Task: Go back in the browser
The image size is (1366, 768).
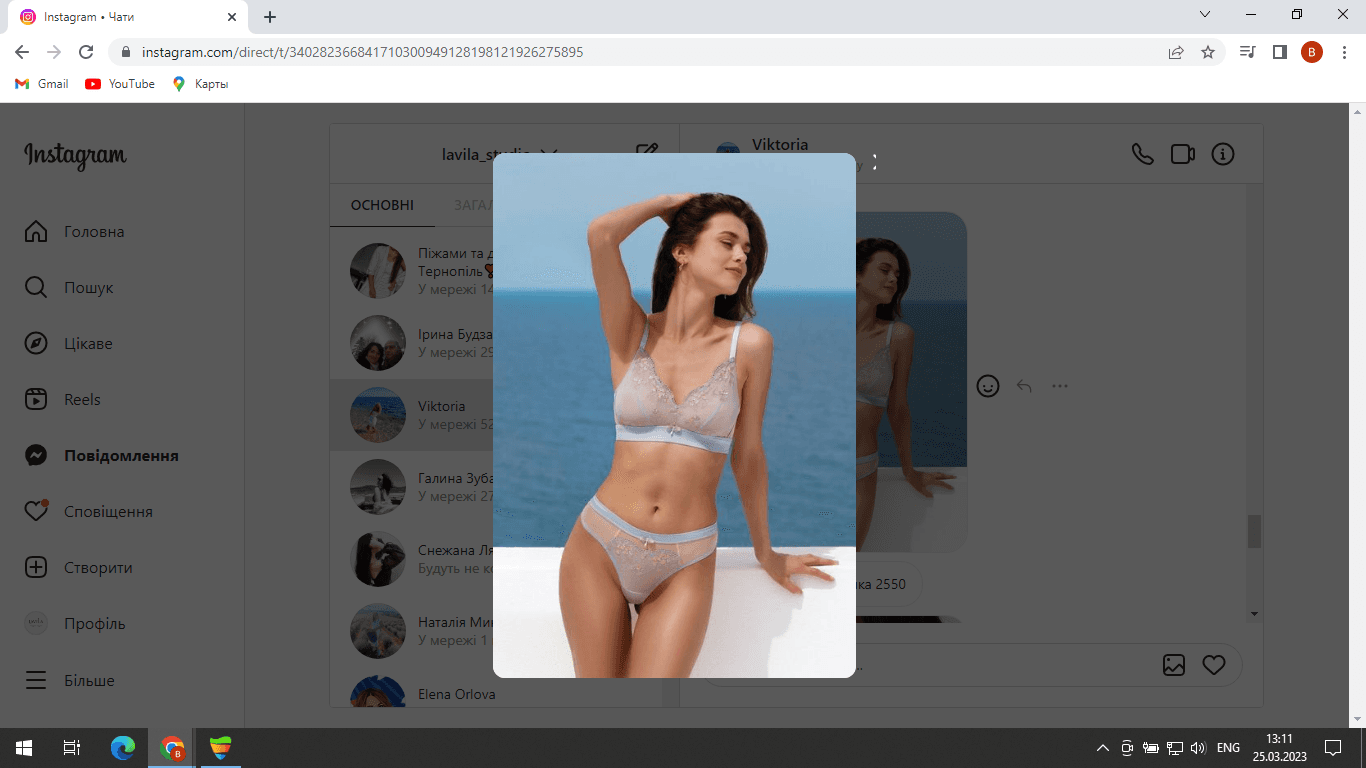Action: click(22, 52)
